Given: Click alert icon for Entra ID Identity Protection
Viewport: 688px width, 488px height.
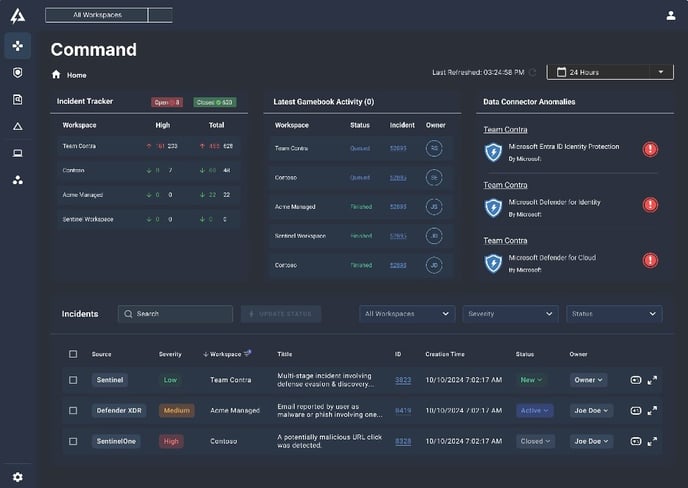Looking at the screenshot, I should point(650,149).
